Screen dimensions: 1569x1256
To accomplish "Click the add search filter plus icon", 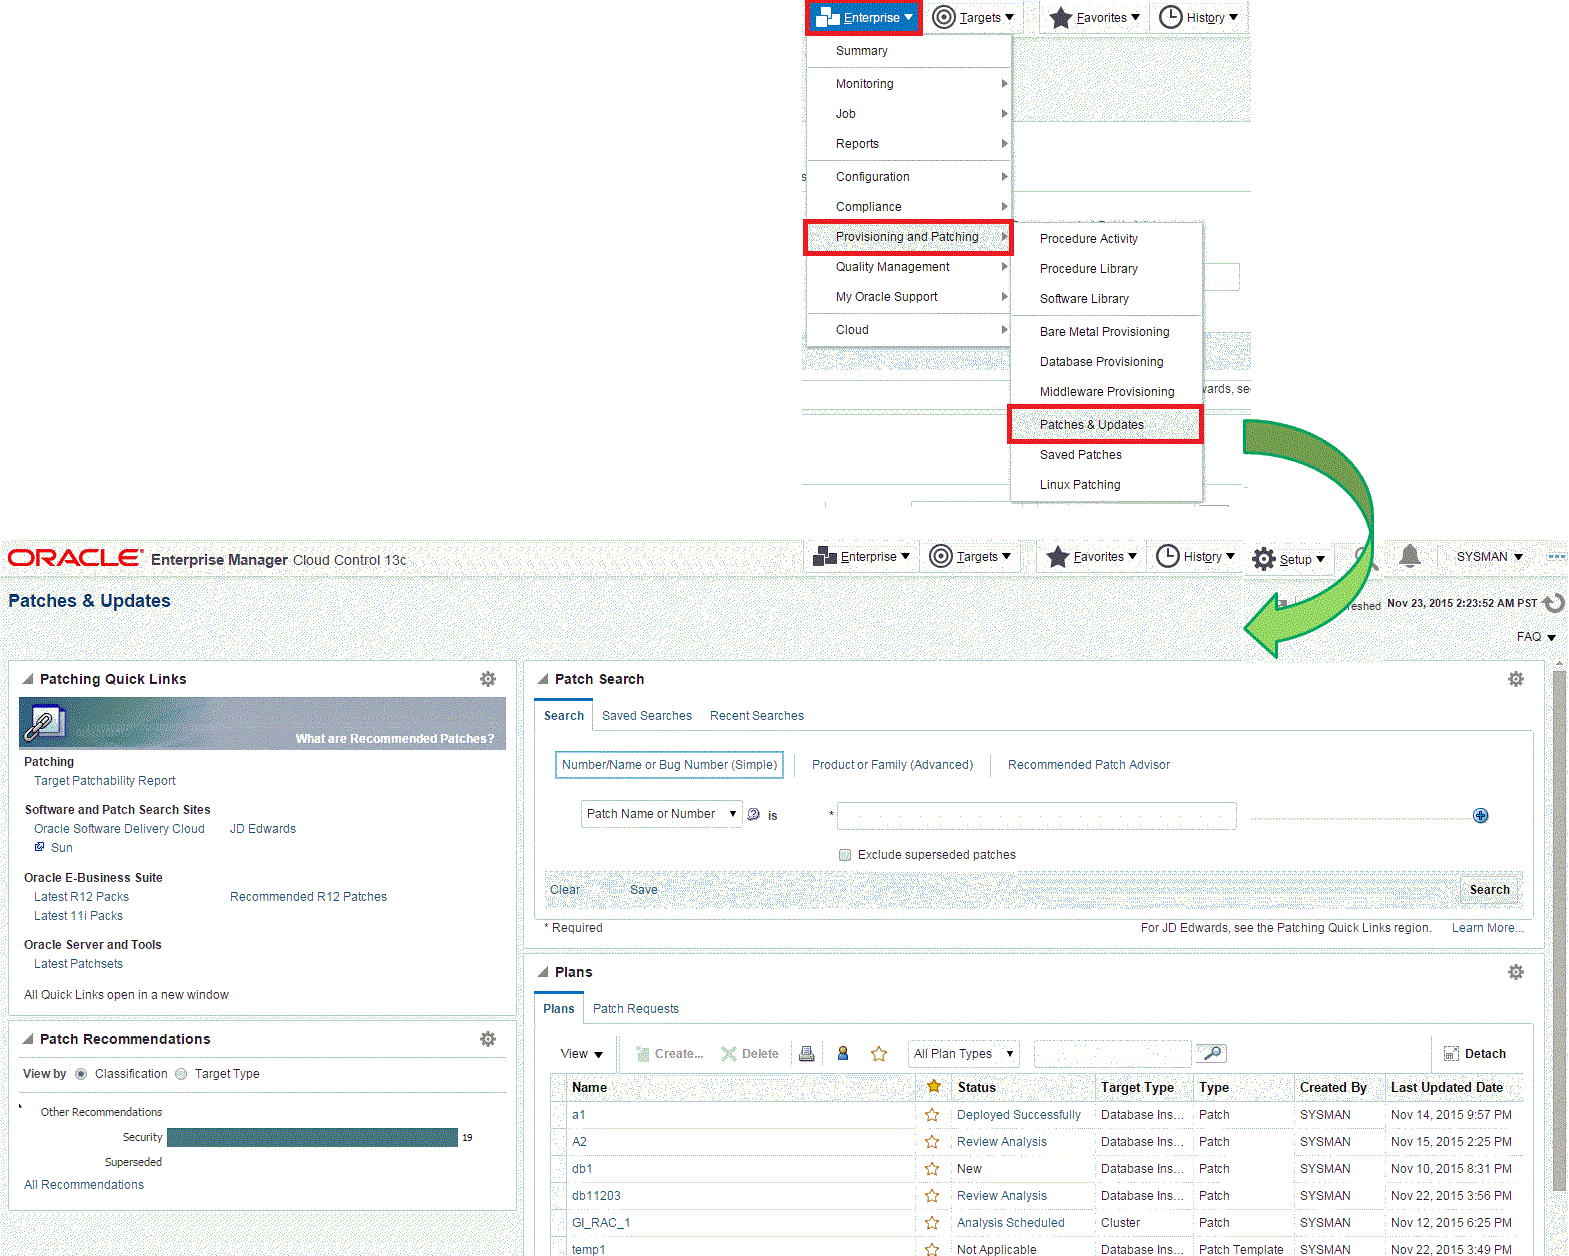I will 1481,816.
